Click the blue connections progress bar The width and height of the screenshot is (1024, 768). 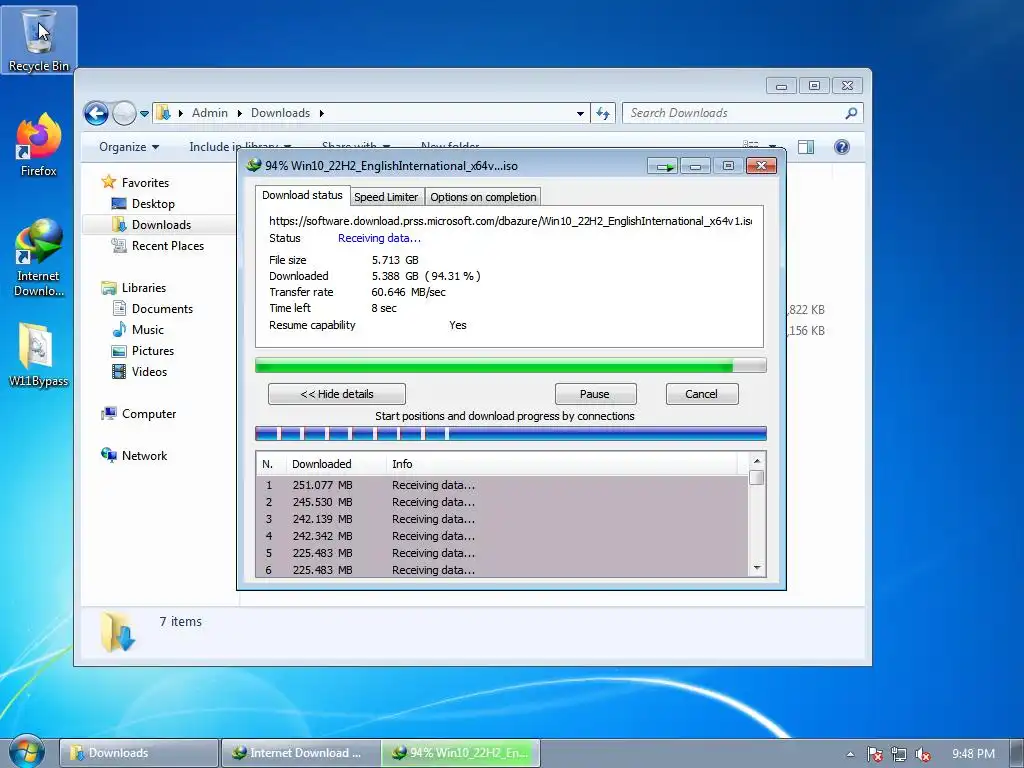click(511, 433)
